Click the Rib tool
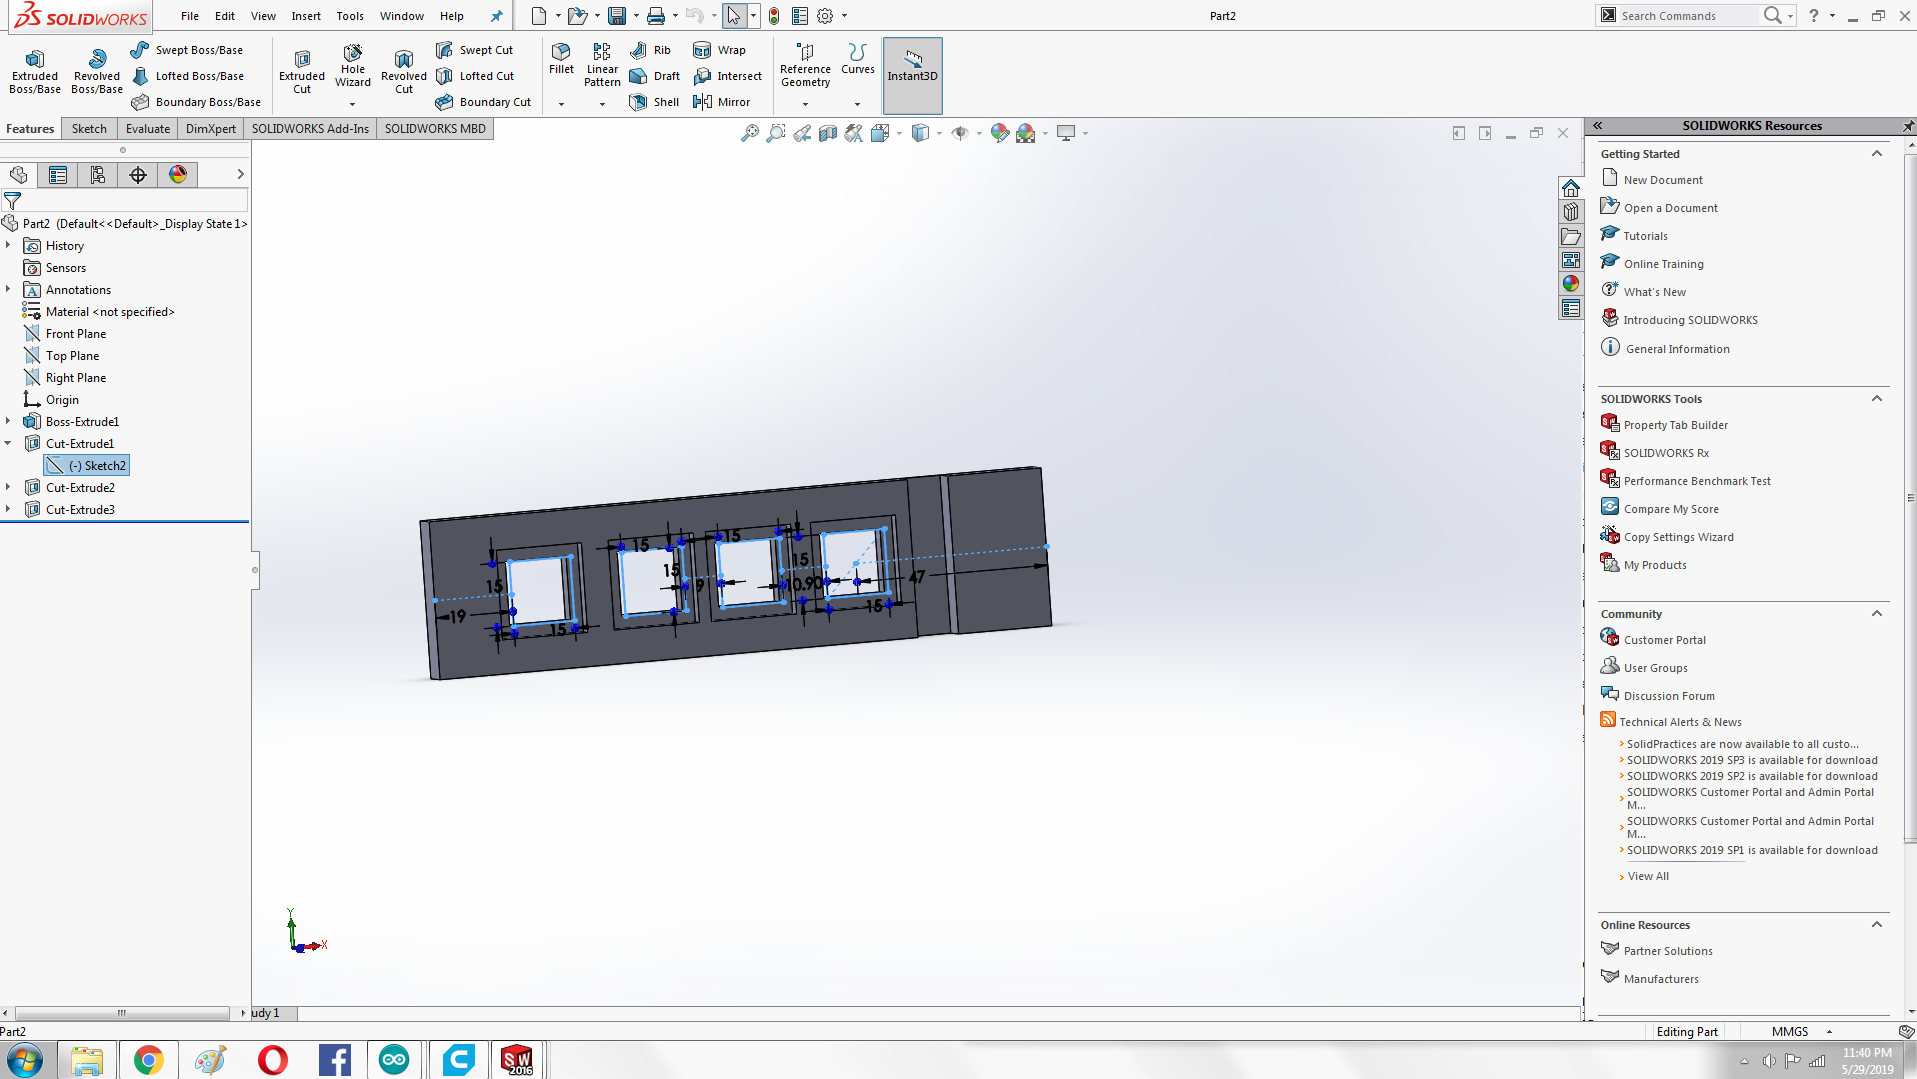 pos(651,50)
